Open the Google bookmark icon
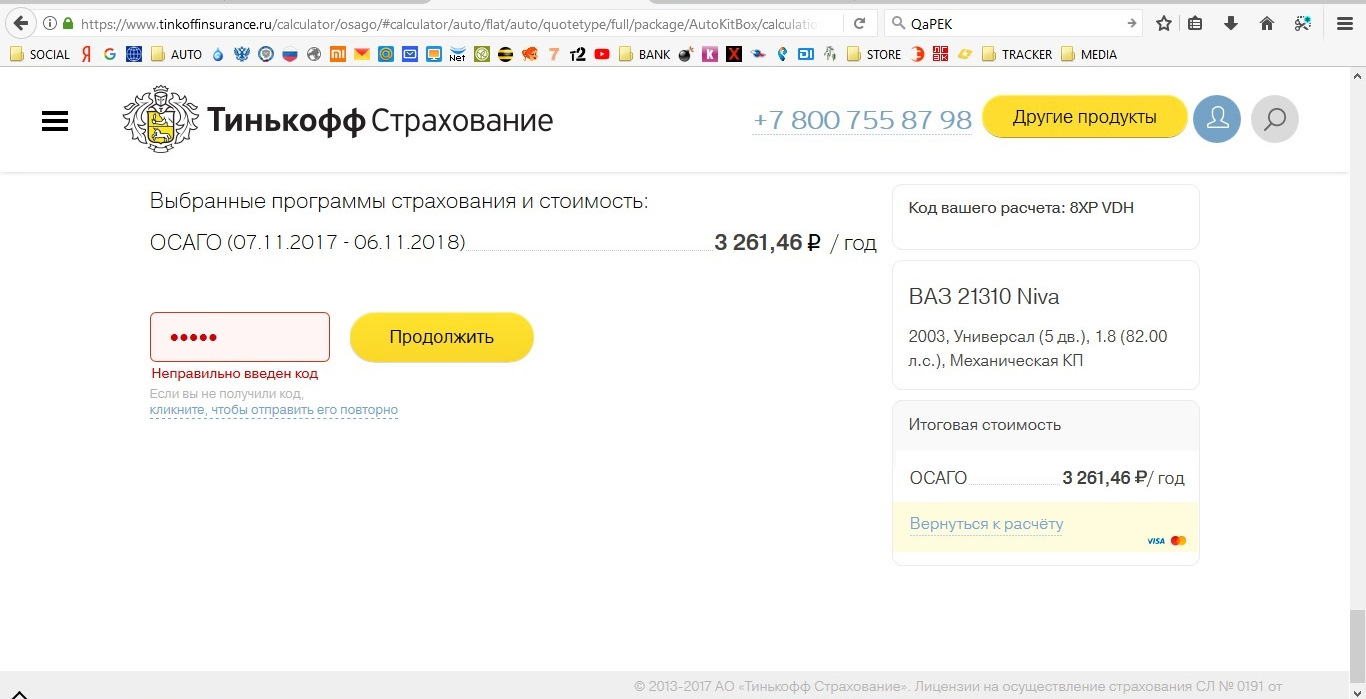 (x=109, y=55)
